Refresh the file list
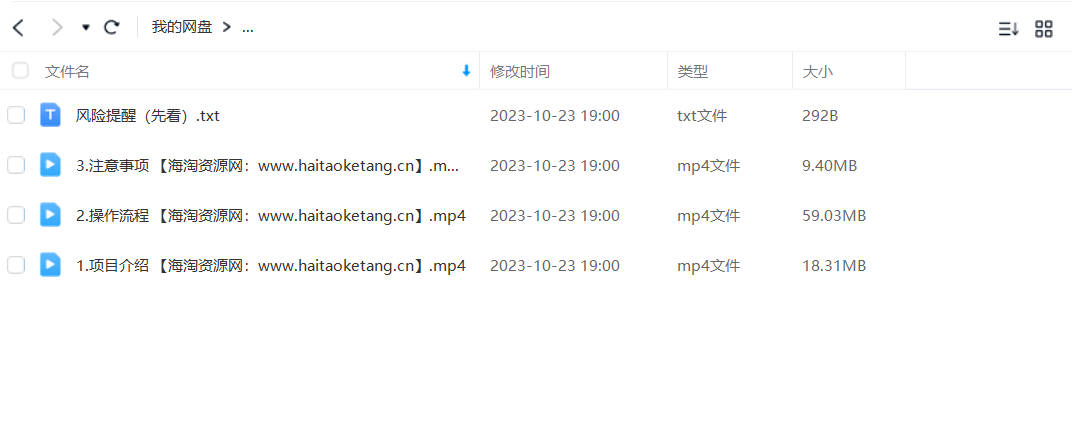This screenshot has height=431, width=1074. tap(112, 27)
